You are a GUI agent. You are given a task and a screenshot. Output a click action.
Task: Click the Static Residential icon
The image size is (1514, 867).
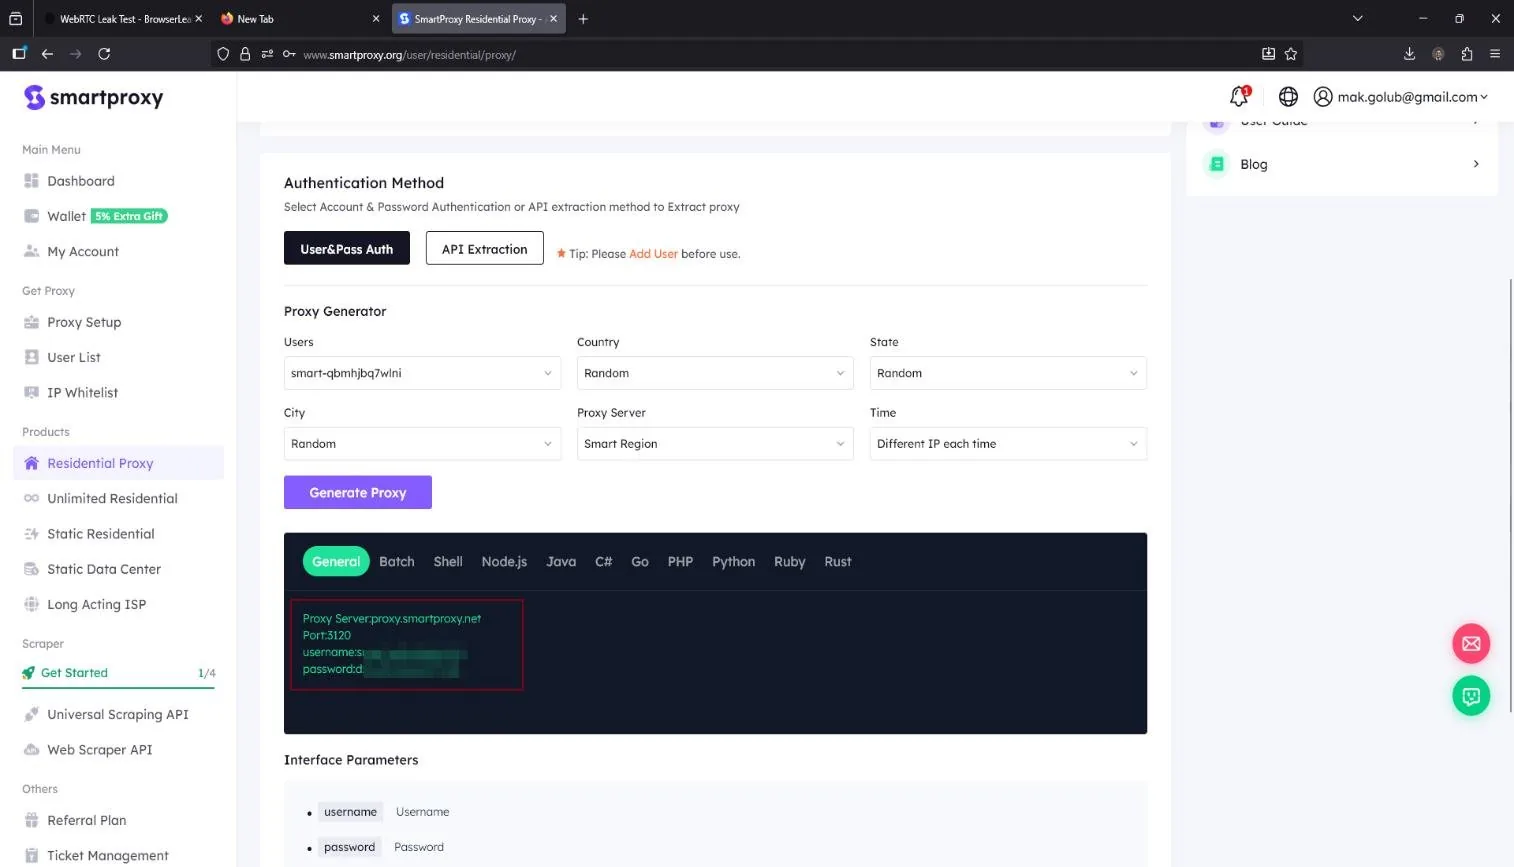[31, 534]
